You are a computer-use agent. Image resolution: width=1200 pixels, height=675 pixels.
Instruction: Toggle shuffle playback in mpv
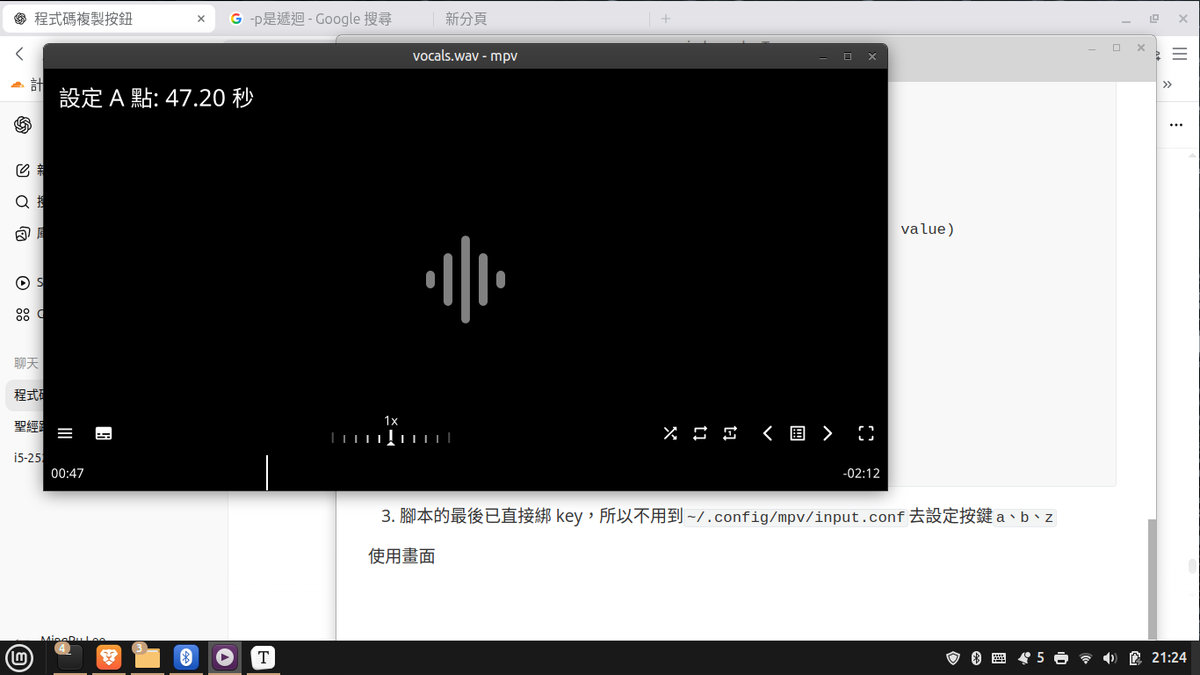[670, 433]
